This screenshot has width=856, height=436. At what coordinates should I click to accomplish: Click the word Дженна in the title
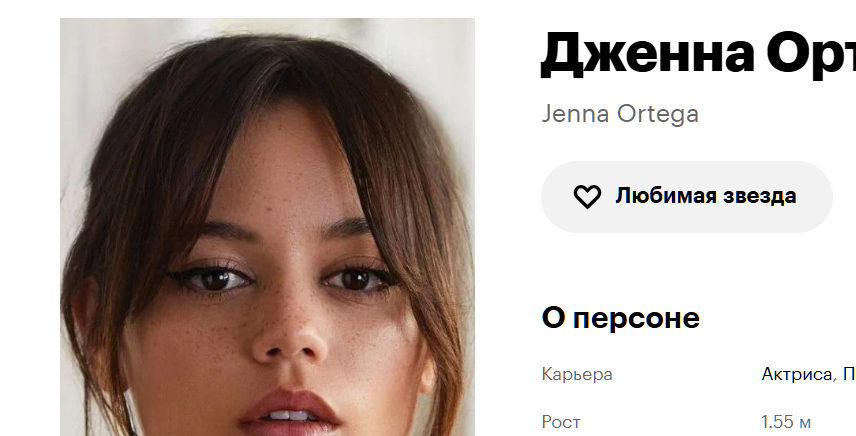(647, 53)
